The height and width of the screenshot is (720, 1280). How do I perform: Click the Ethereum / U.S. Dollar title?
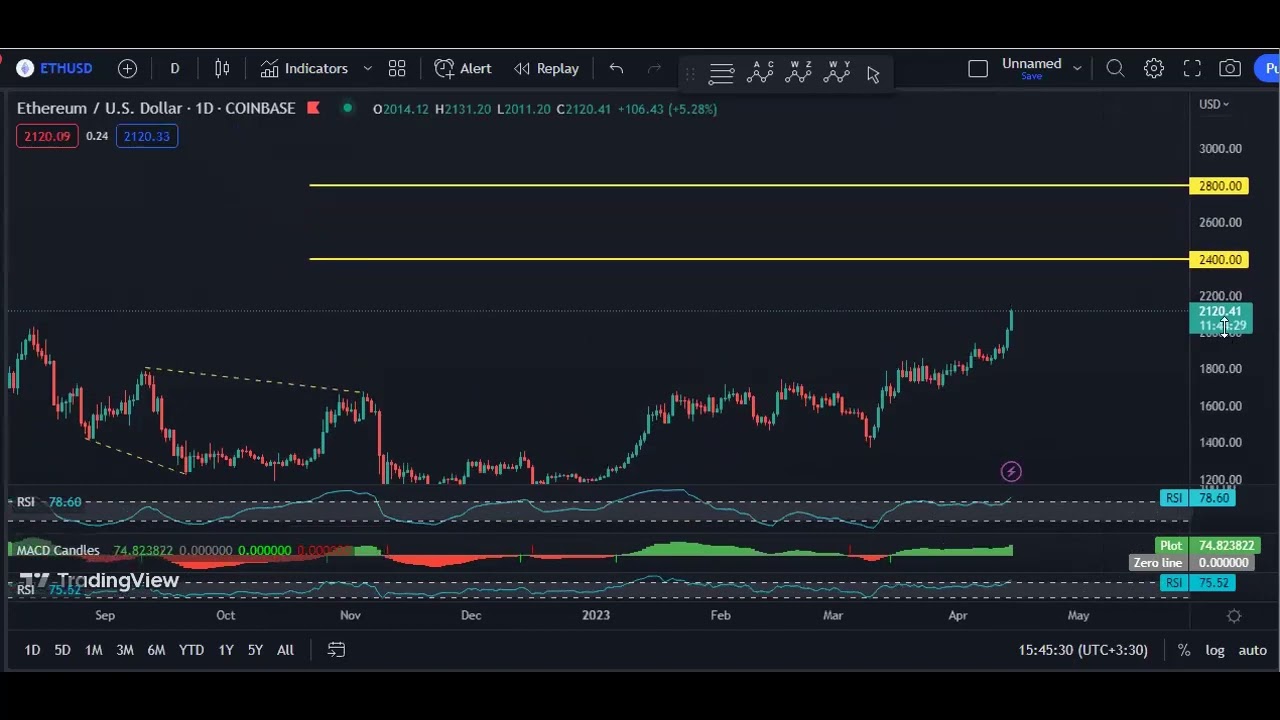(156, 108)
